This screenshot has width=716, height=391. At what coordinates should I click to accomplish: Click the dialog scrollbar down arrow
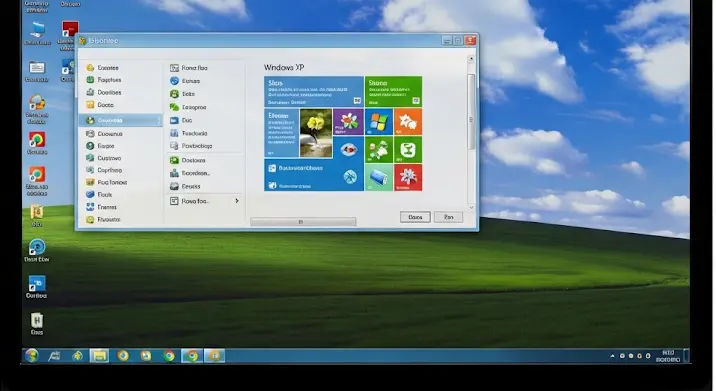[x=471, y=207]
